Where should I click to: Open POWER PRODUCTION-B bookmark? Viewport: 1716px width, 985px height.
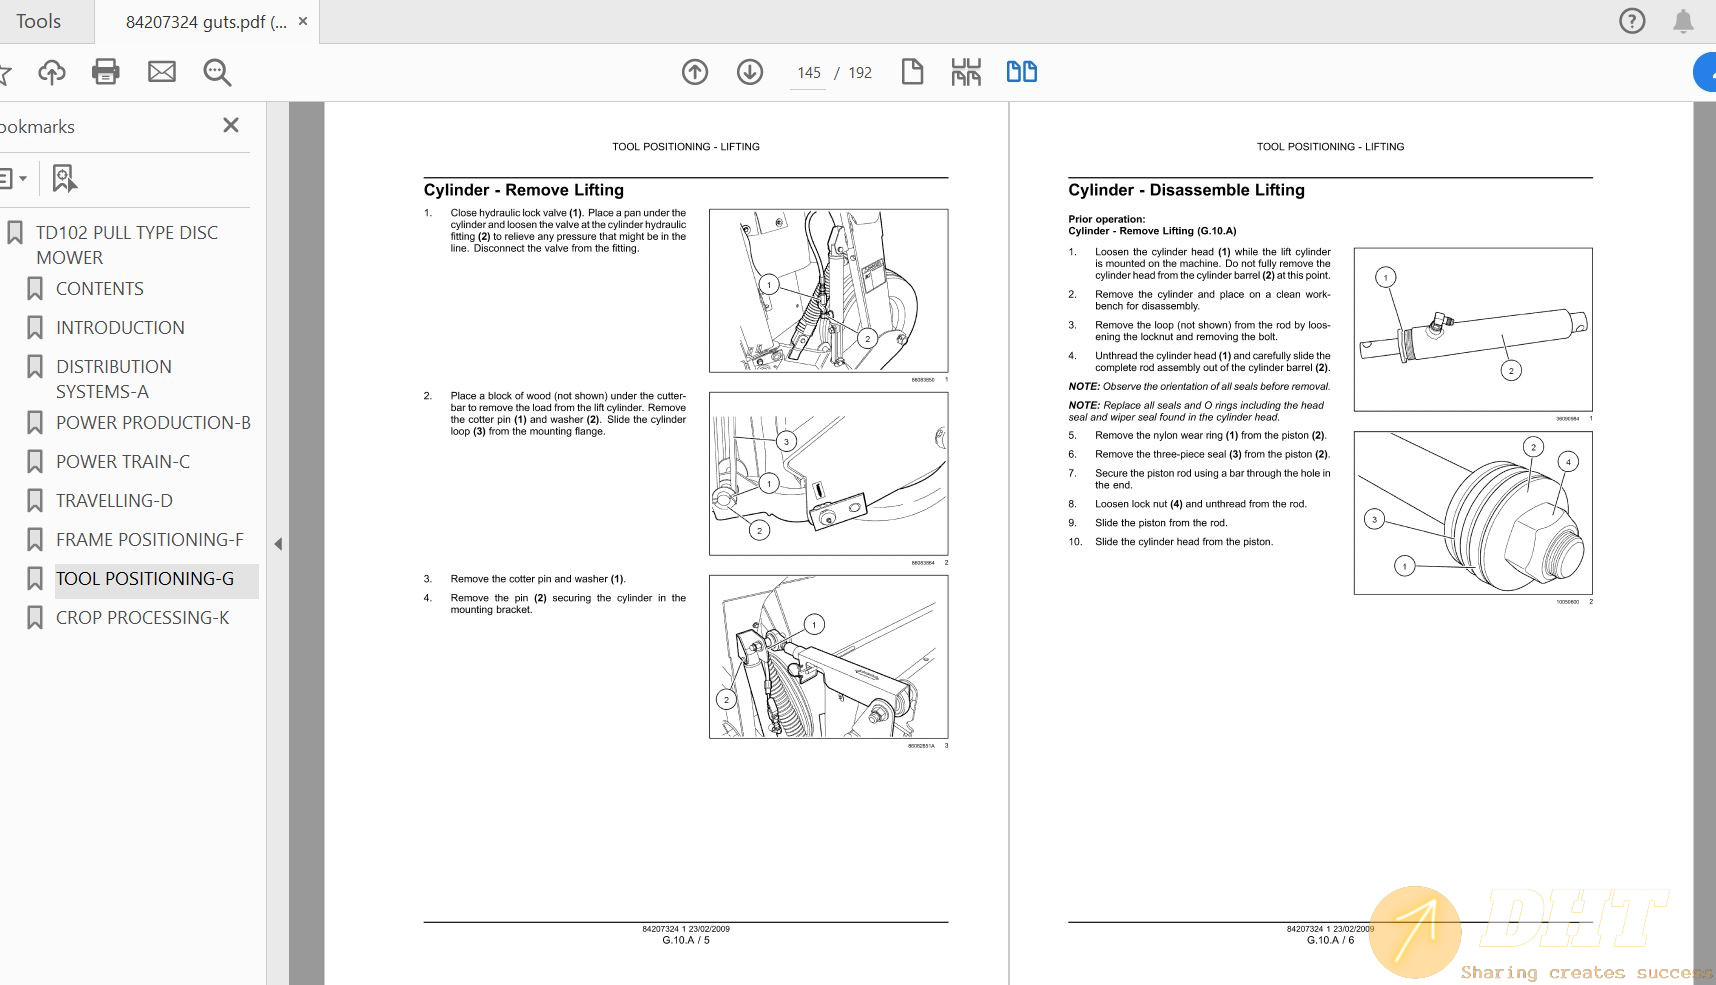pos(153,423)
